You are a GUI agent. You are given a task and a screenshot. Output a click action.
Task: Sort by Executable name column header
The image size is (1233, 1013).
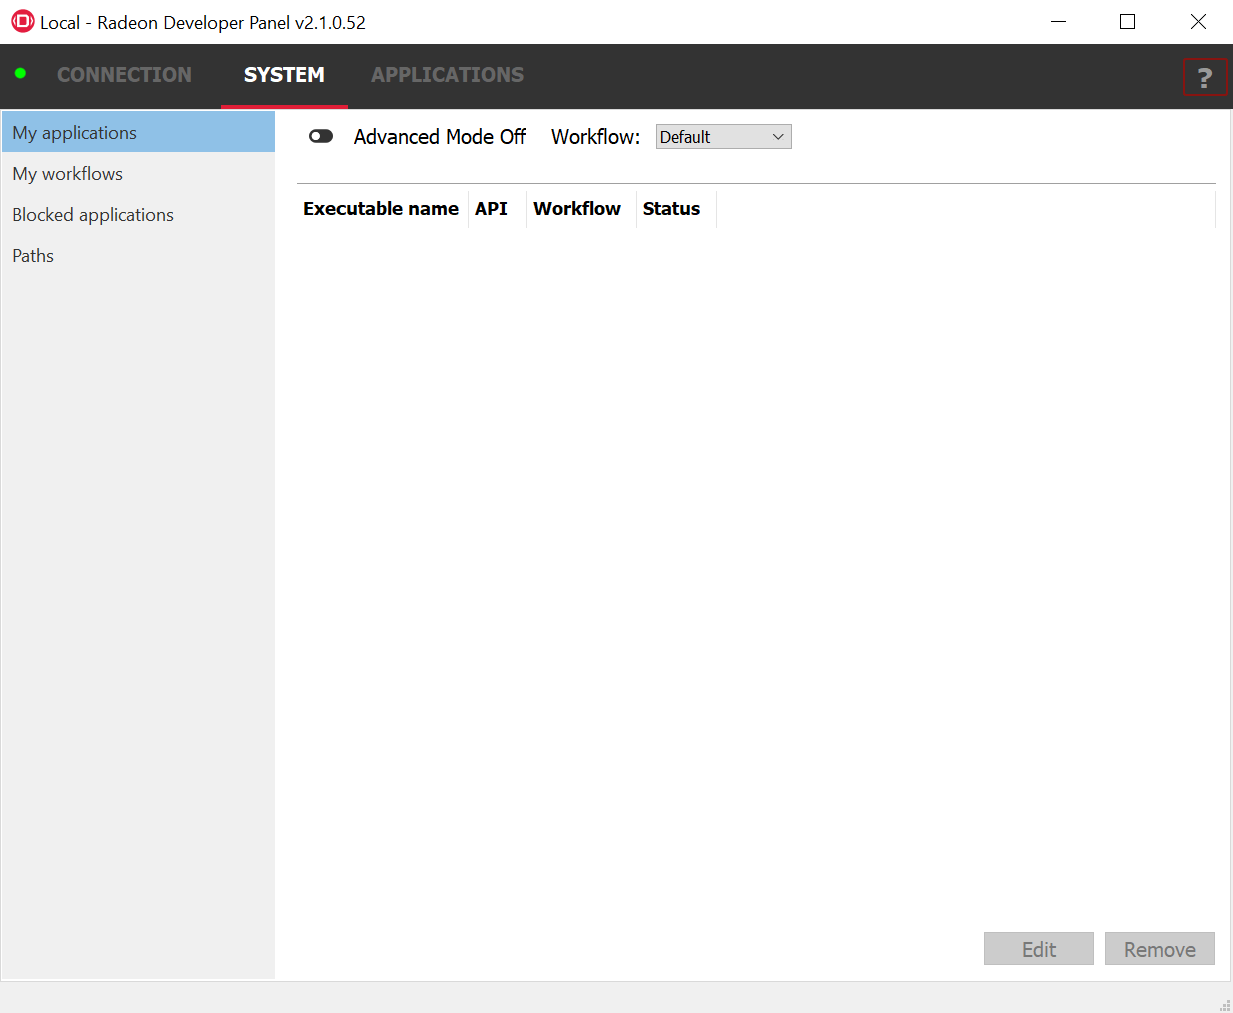tap(381, 209)
